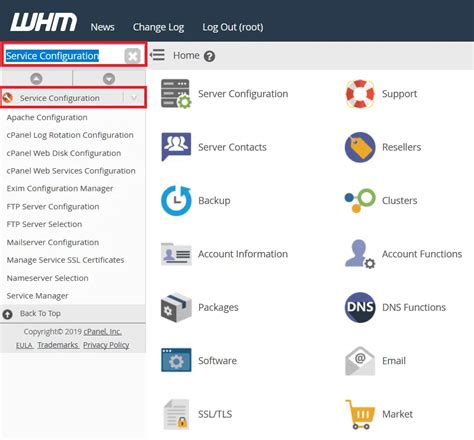Open the Account Functions user icon
This screenshot has width=474, height=440.
(360, 254)
